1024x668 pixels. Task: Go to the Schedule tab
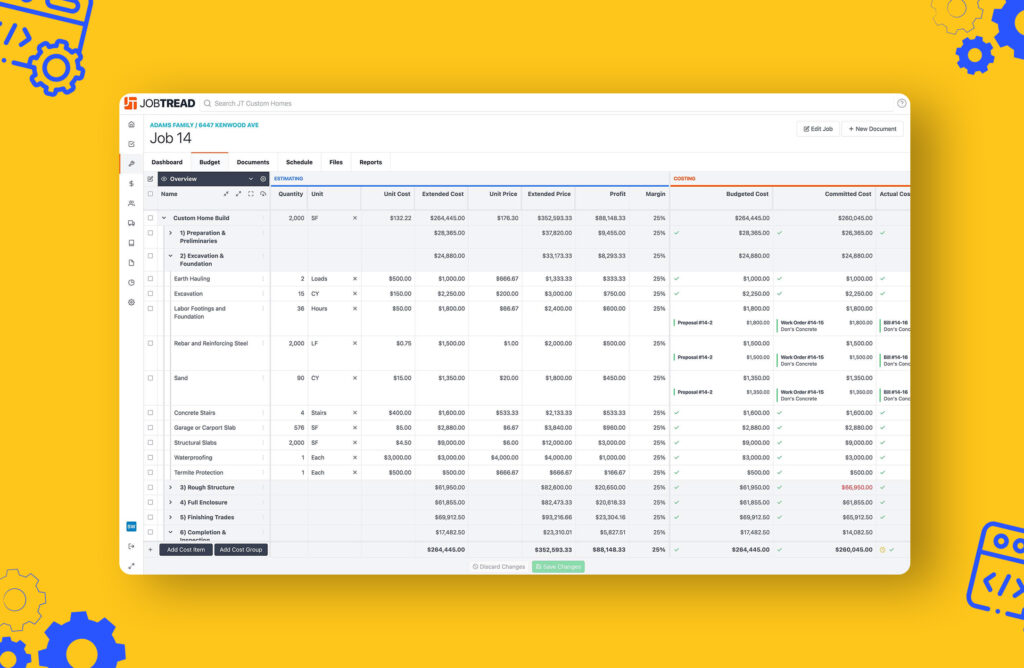tap(299, 162)
